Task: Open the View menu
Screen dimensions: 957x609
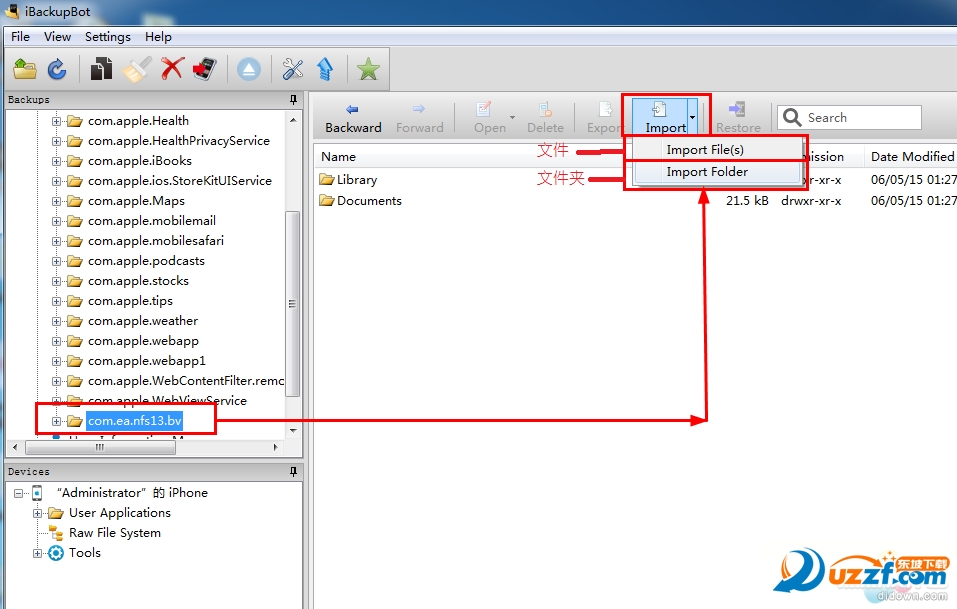Action: (x=57, y=37)
